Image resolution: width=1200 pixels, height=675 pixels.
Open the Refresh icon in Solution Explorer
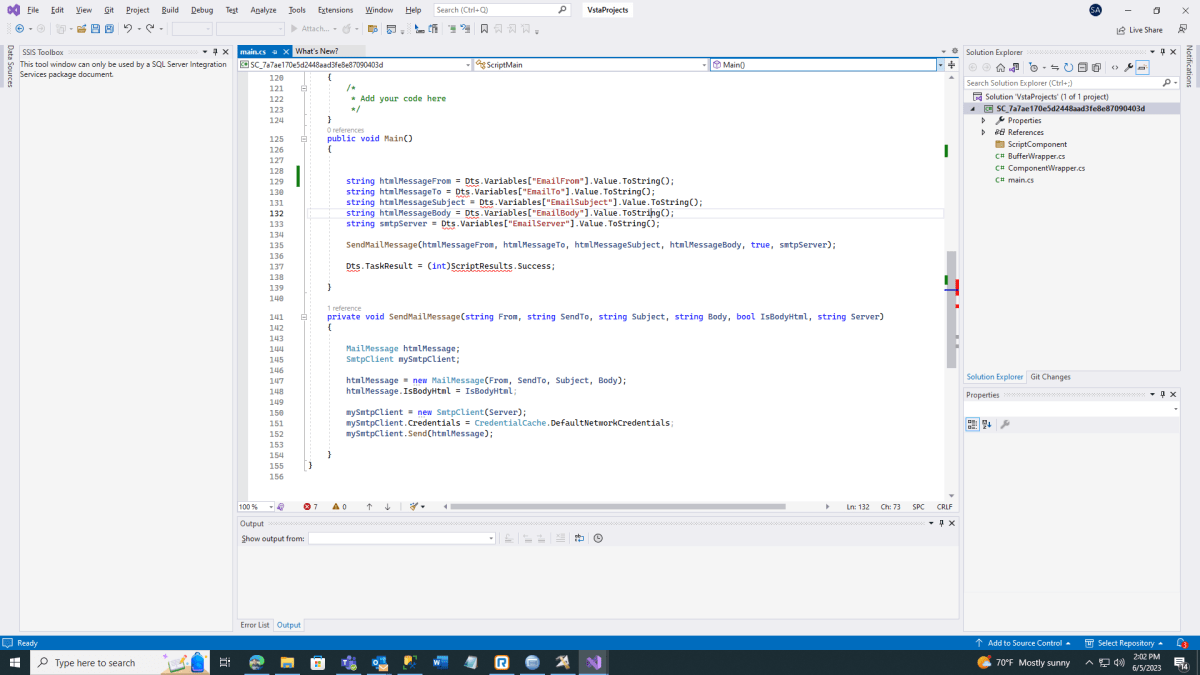pos(1068,67)
